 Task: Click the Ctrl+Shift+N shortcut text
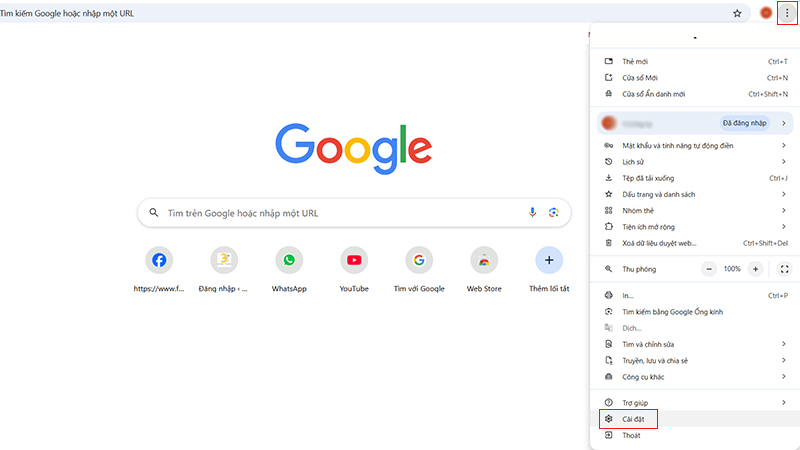click(x=768, y=94)
